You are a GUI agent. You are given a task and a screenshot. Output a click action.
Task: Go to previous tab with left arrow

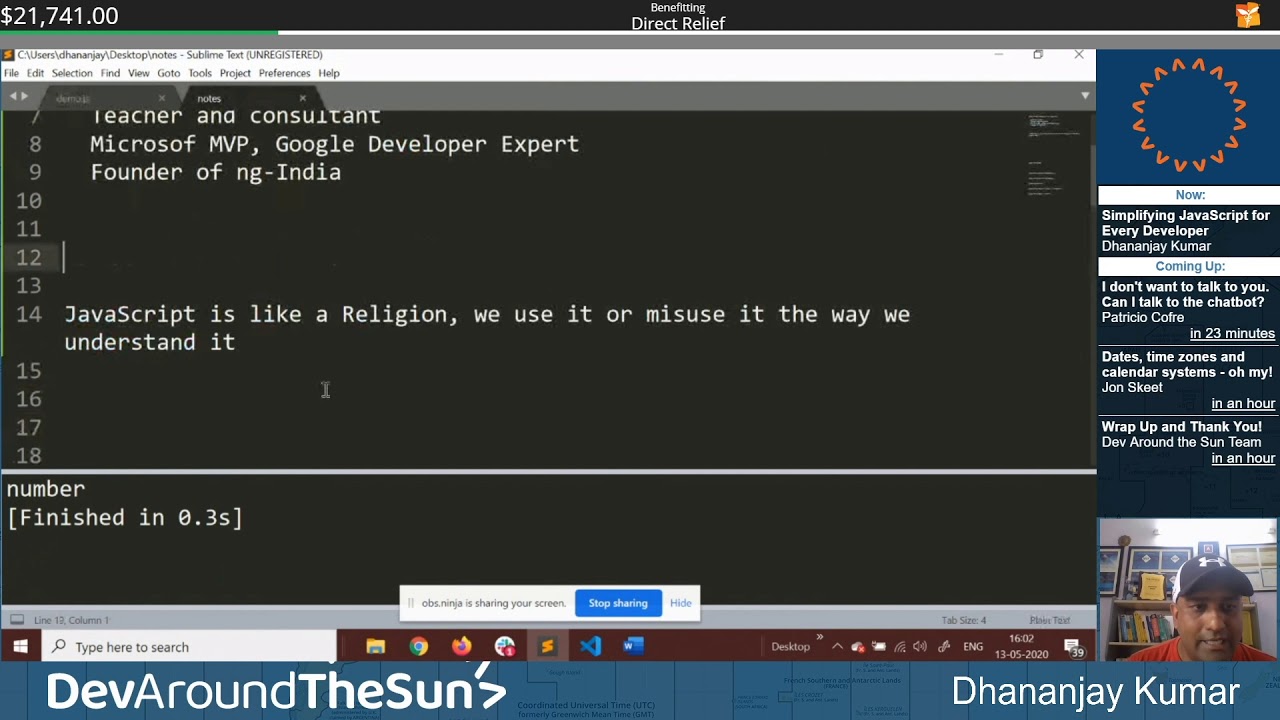click(12, 96)
